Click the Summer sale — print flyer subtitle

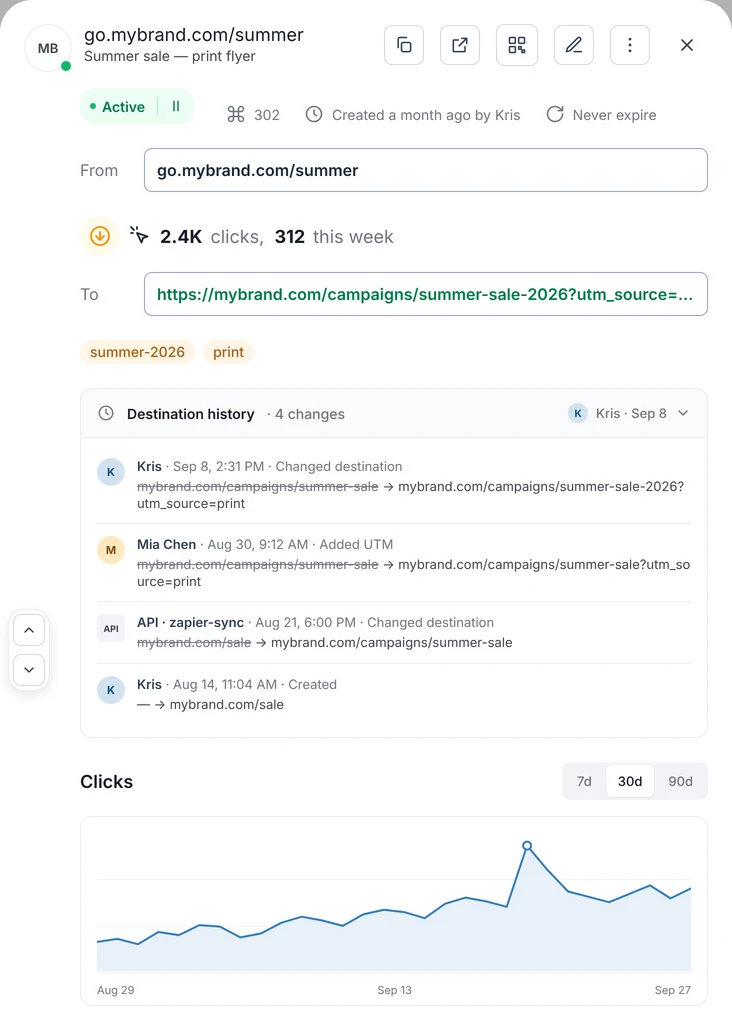pos(169,56)
